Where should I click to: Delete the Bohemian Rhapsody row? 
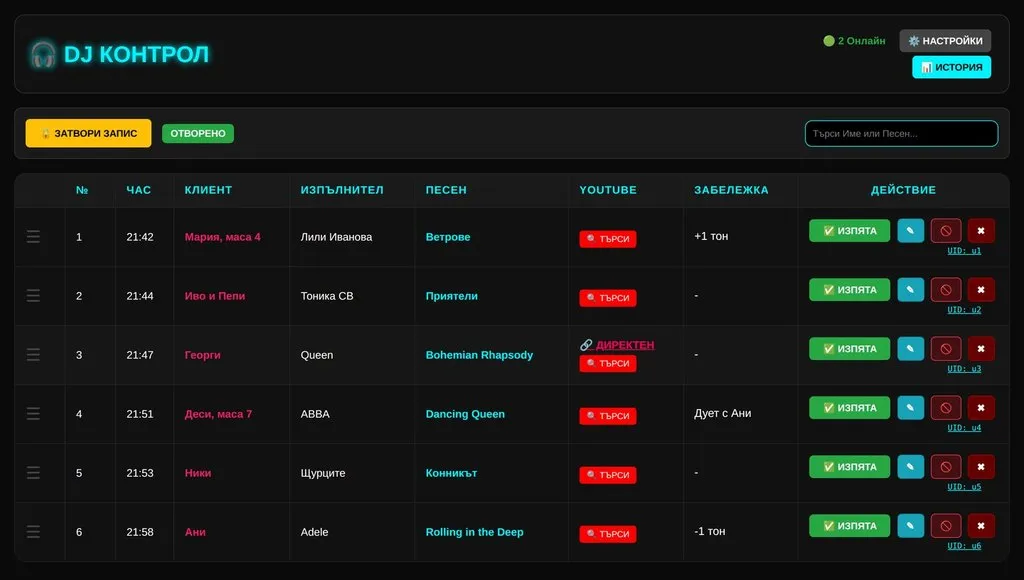click(980, 349)
